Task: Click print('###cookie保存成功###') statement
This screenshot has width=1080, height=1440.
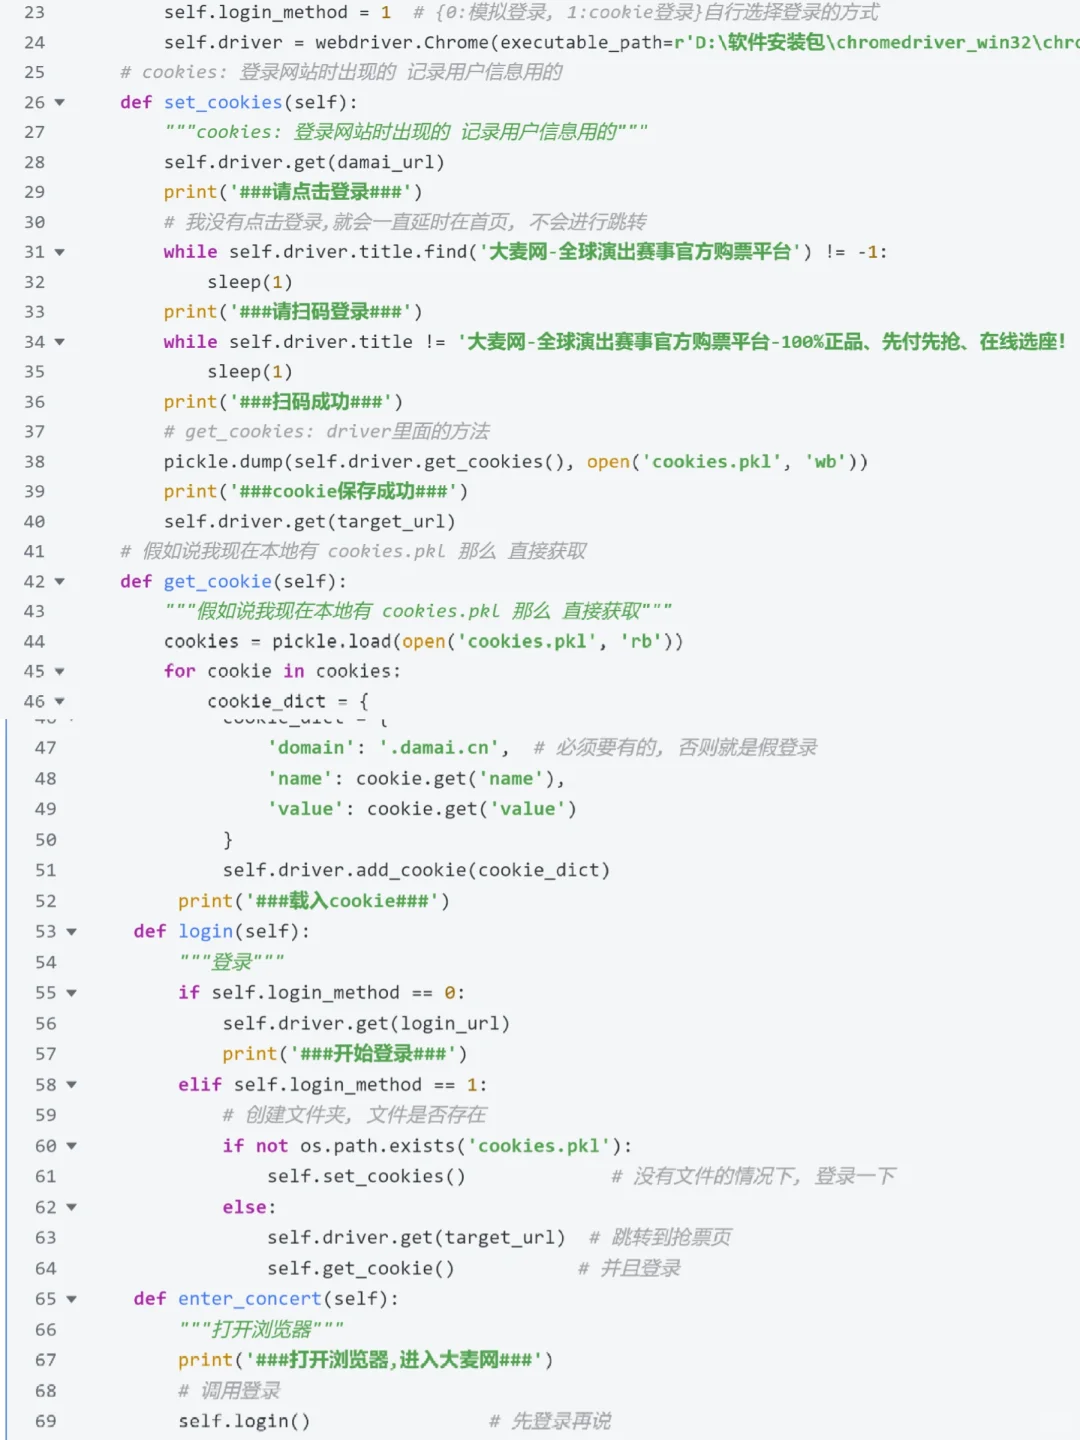Action: tap(316, 491)
